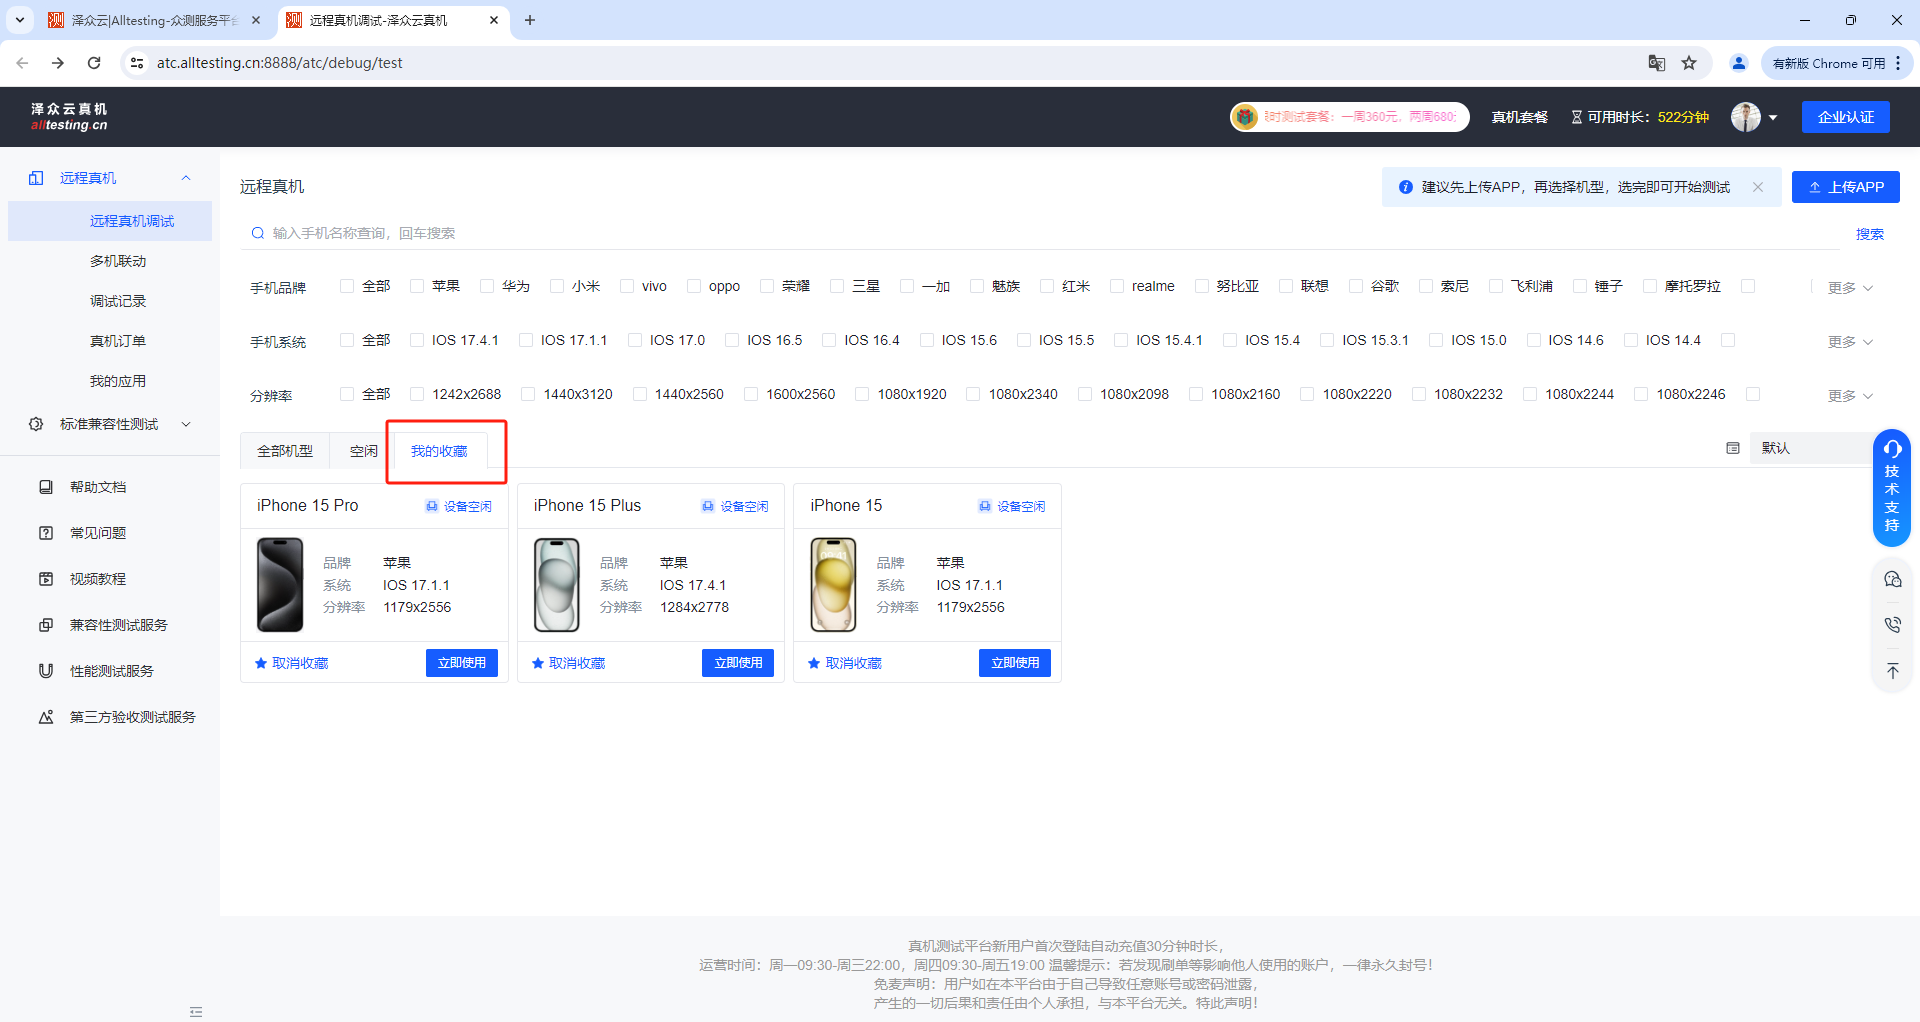Click 立即使用 for iPhone 15 Pro
This screenshot has height=1022, width=1920.
[461, 663]
